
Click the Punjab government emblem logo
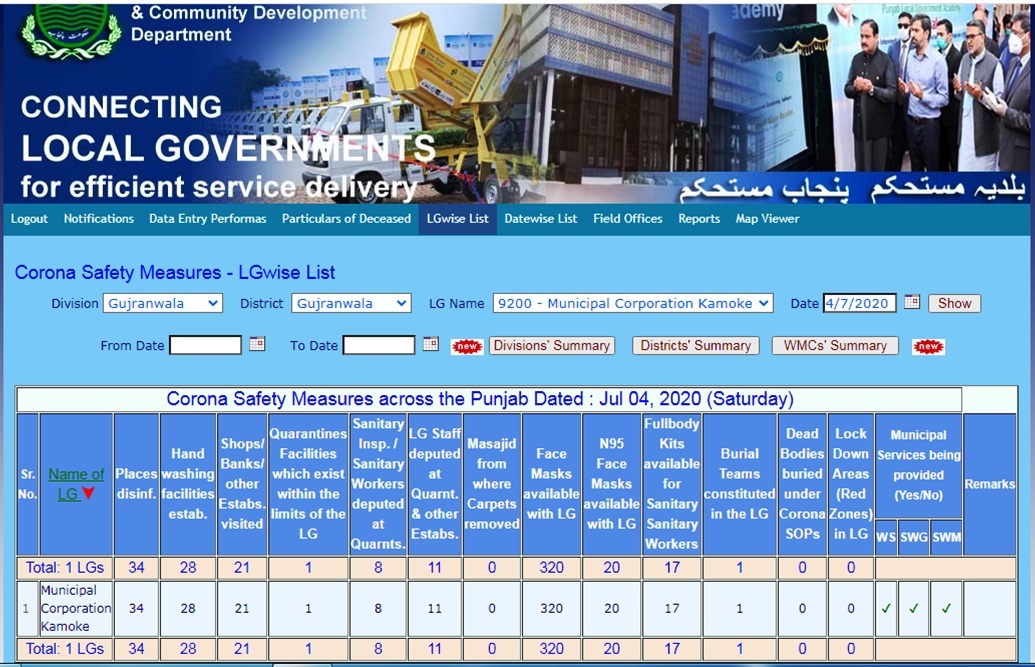(x=70, y=32)
